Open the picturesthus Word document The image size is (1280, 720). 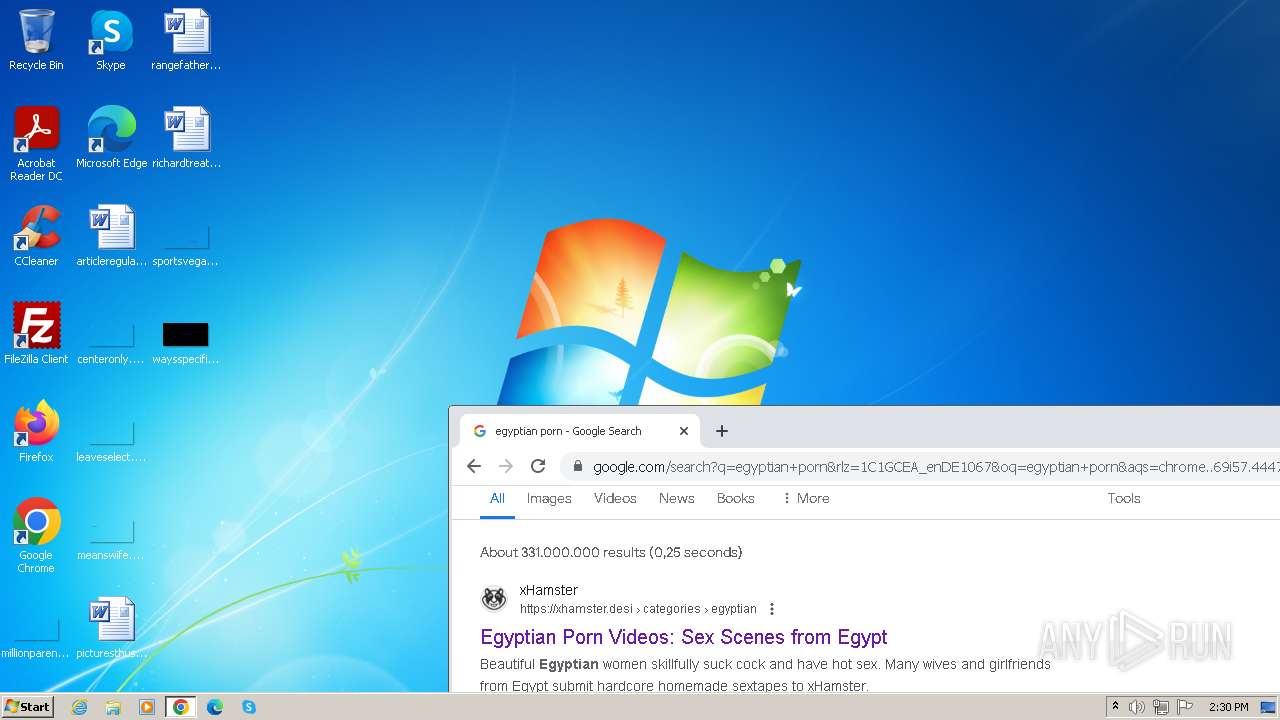[111, 628]
